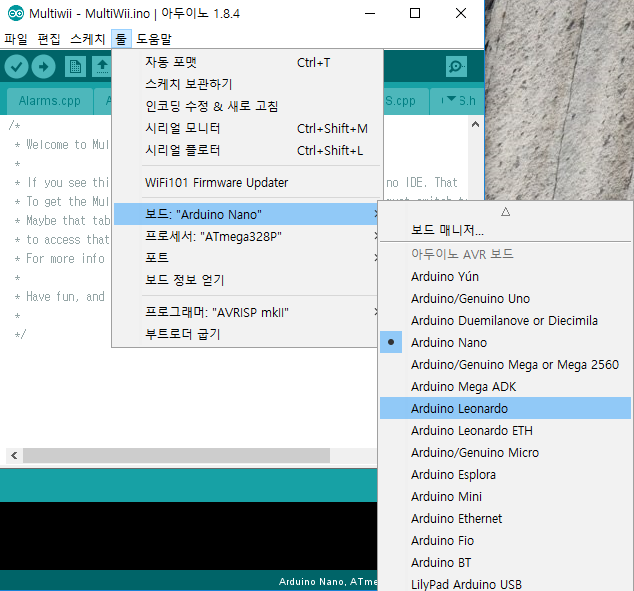The width and height of the screenshot is (634, 591).
Task: Select 인코딩 수정 & 새로 고침
Action: click(248, 106)
